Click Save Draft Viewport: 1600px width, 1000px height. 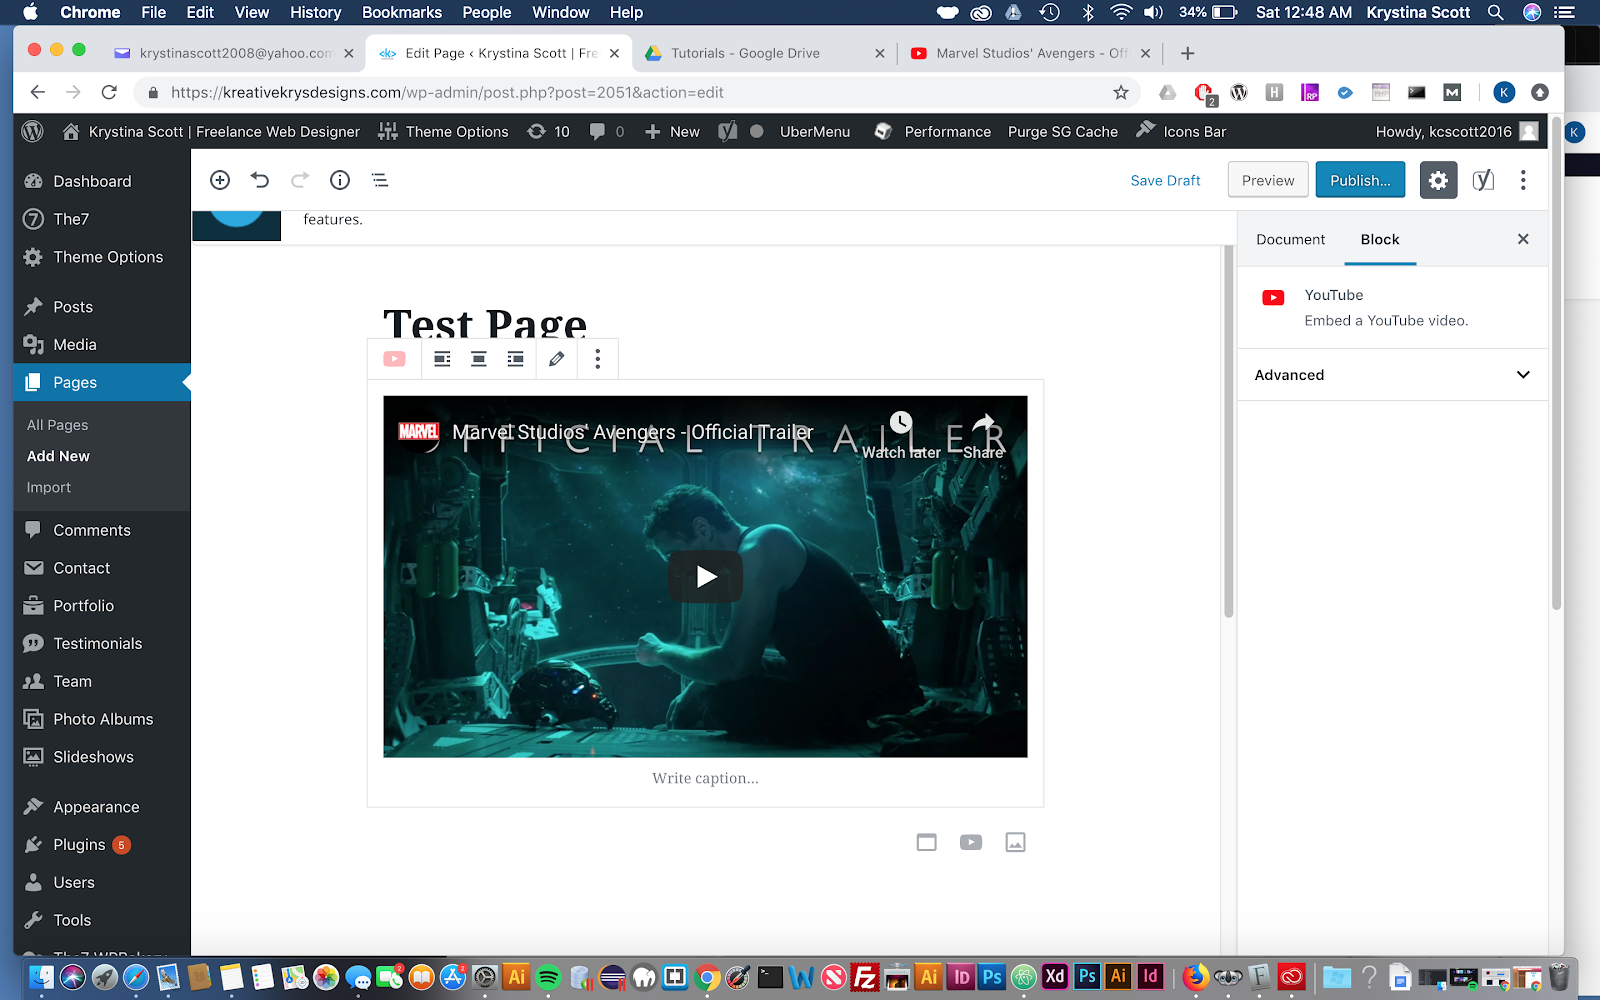[1165, 180]
